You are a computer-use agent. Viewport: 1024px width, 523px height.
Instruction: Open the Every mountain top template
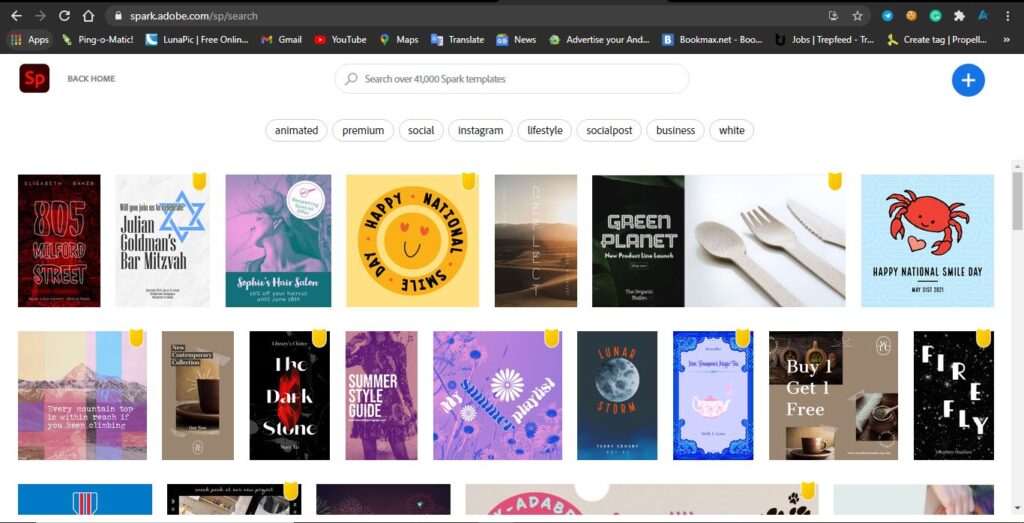coord(82,396)
